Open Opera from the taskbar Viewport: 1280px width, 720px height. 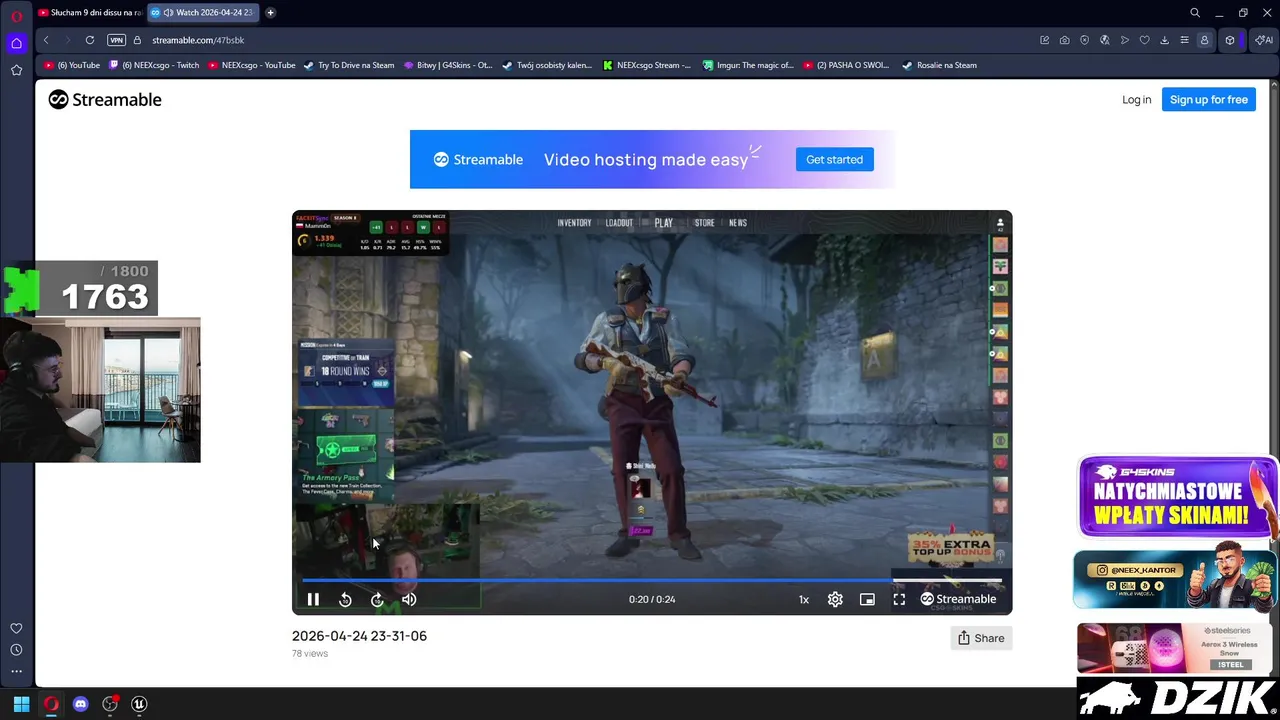(x=51, y=704)
